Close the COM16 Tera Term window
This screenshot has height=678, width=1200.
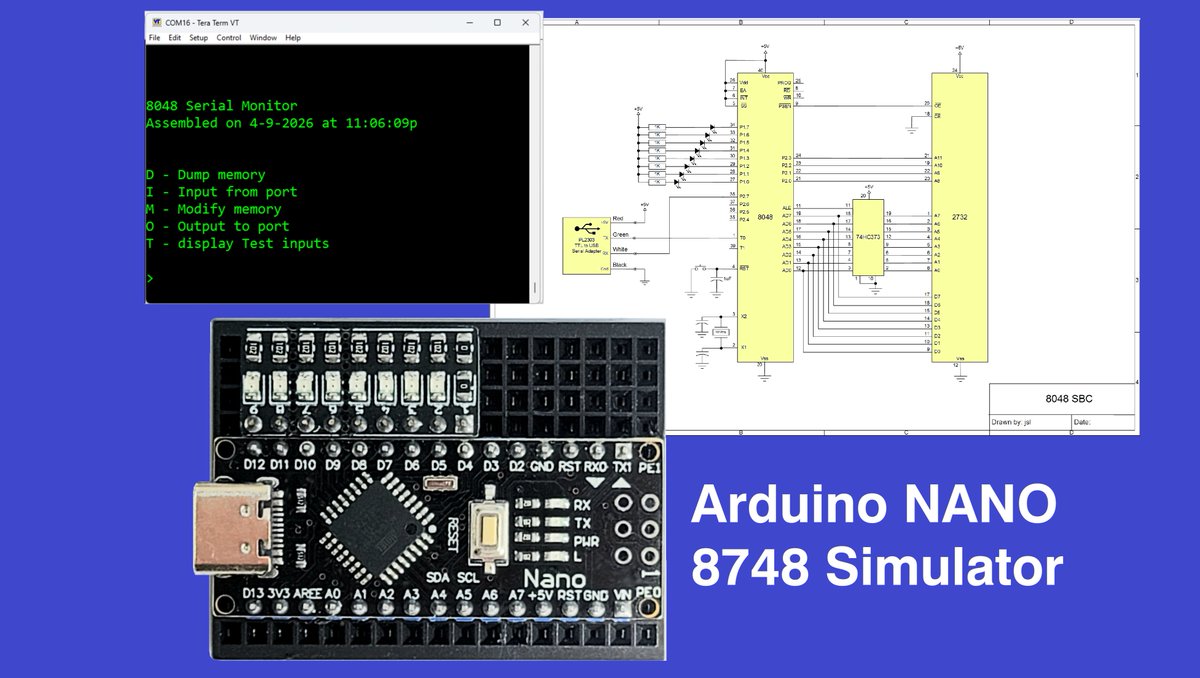click(526, 22)
